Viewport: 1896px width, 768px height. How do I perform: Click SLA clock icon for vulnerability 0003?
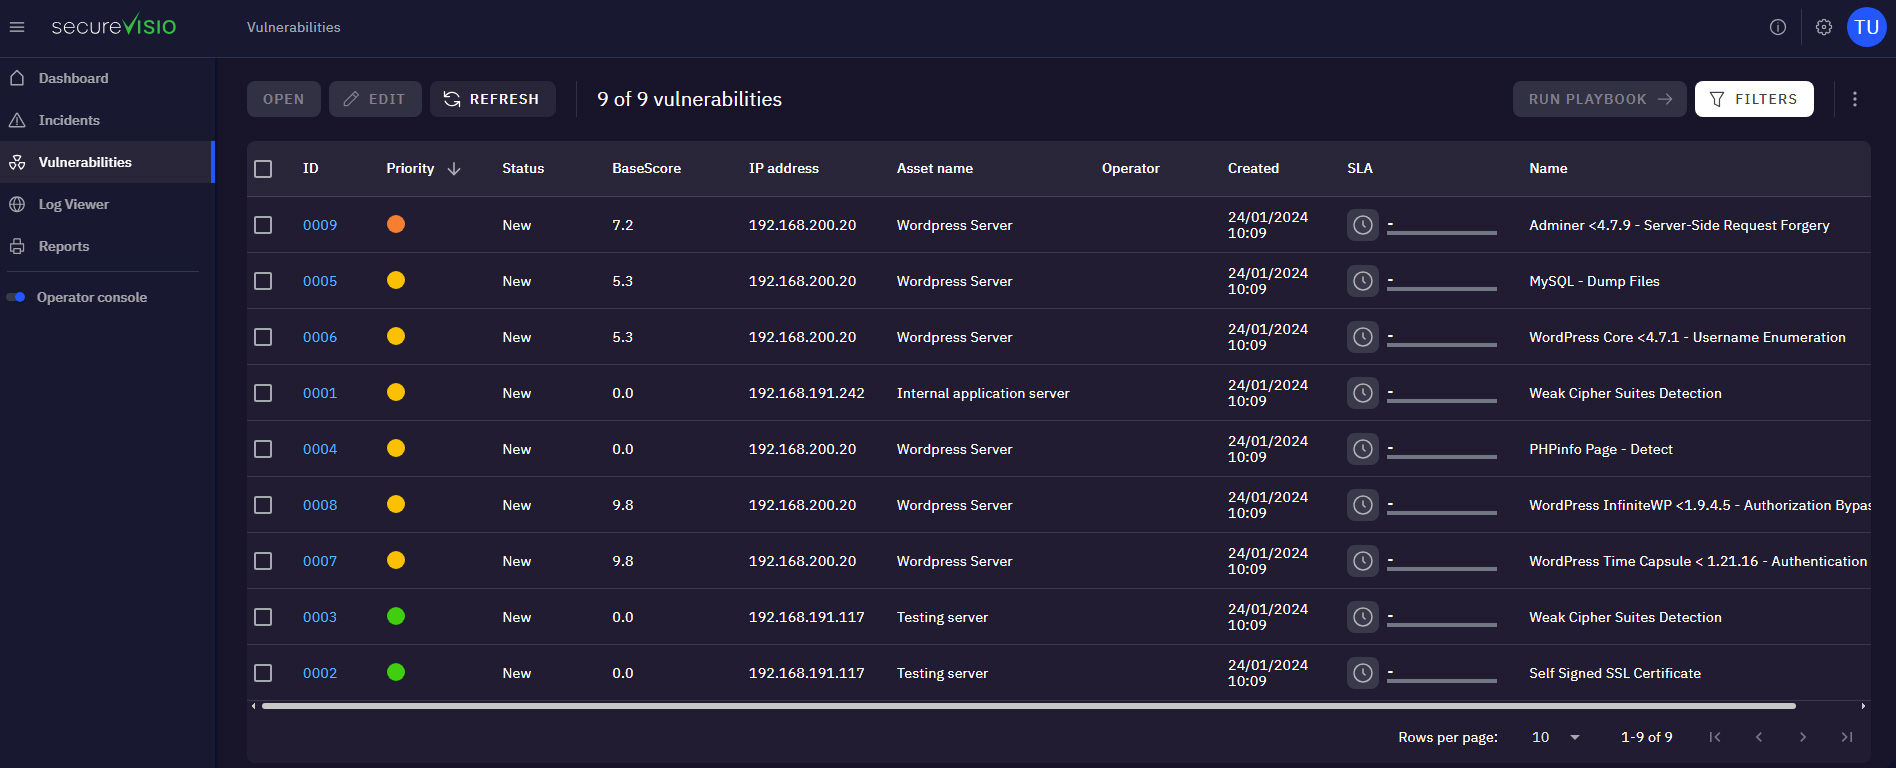coord(1363,617)
